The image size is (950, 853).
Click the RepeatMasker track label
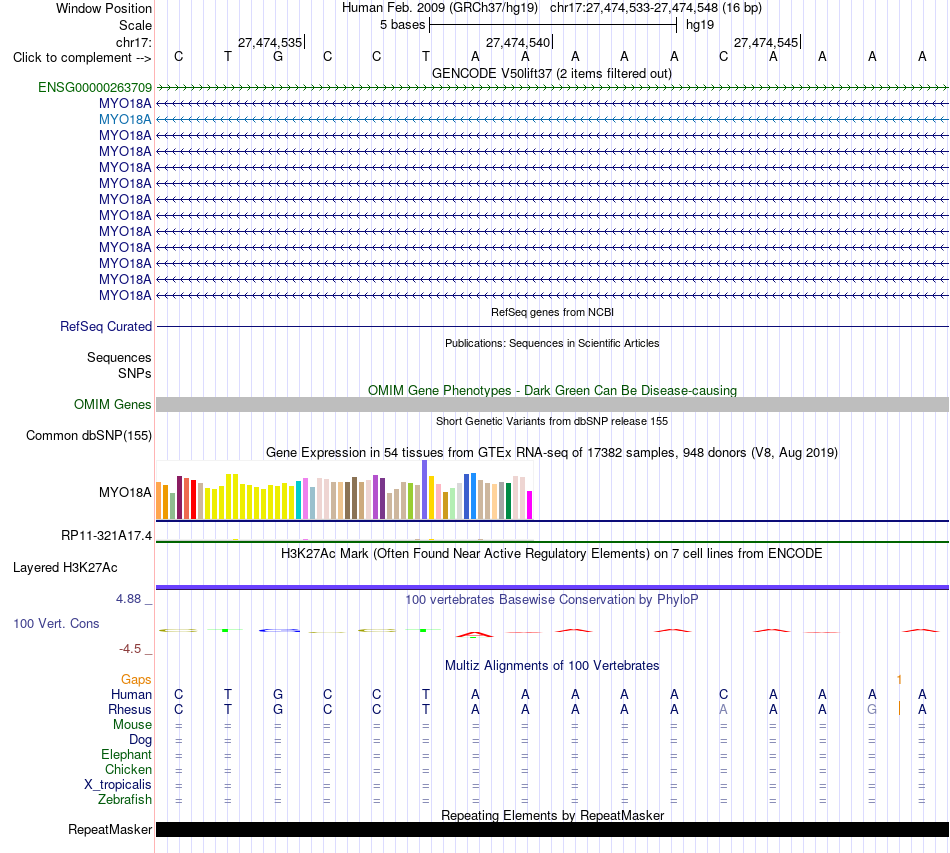(x=110, y=829)
